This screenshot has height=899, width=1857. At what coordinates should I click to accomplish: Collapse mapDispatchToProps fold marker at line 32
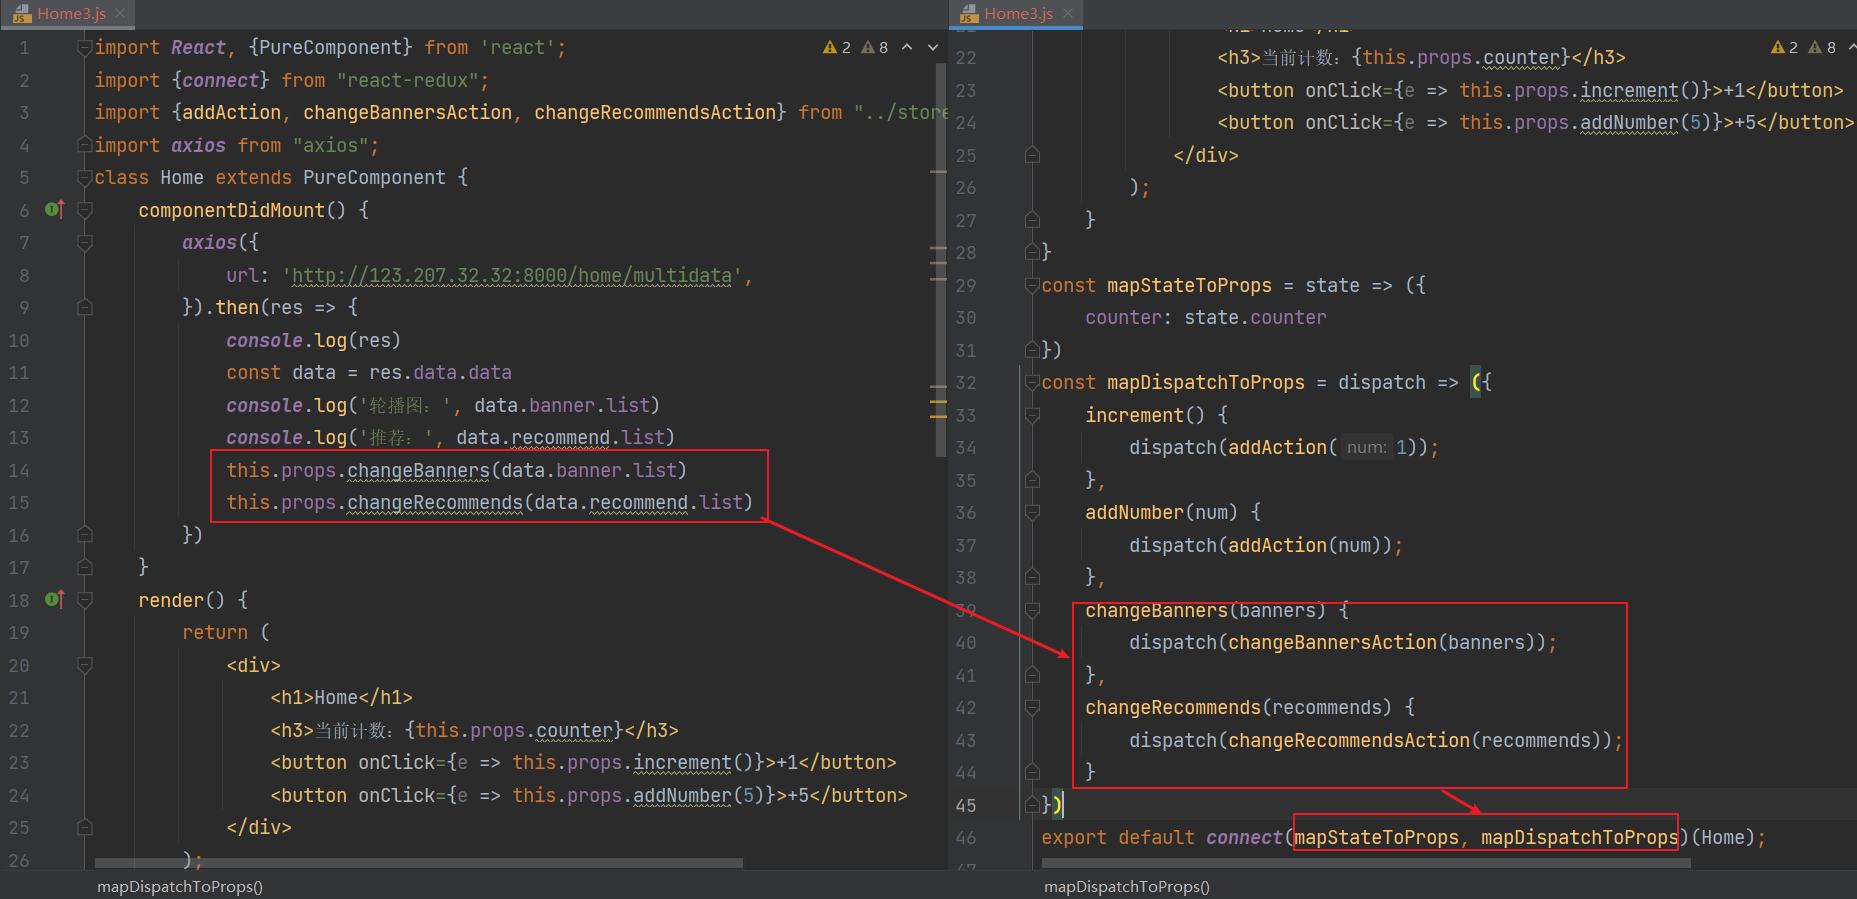tap(1032, 382)
